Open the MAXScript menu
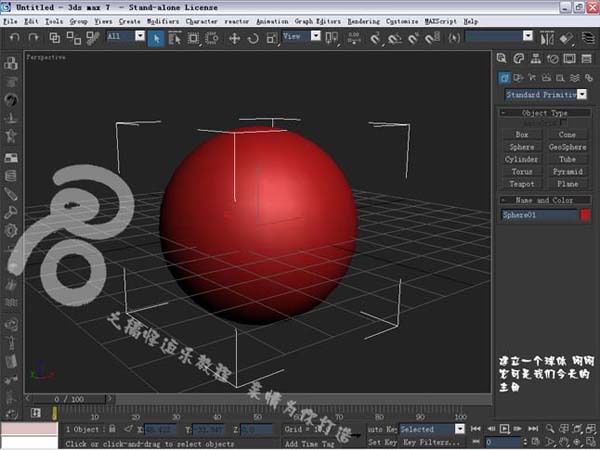Screen dimensions: 600x450 pos(440,21)
